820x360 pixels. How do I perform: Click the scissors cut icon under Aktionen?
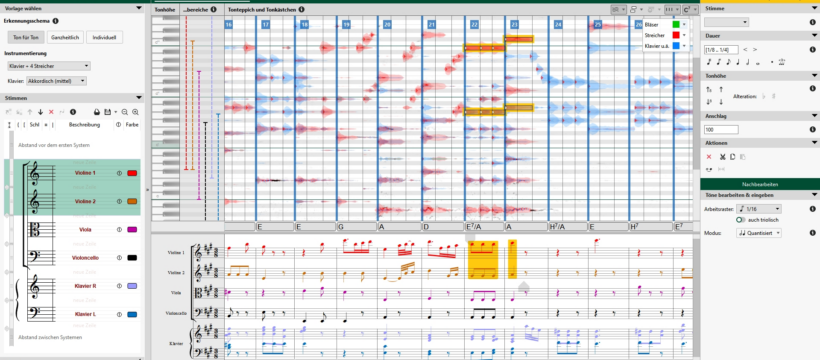click(722, 156)
